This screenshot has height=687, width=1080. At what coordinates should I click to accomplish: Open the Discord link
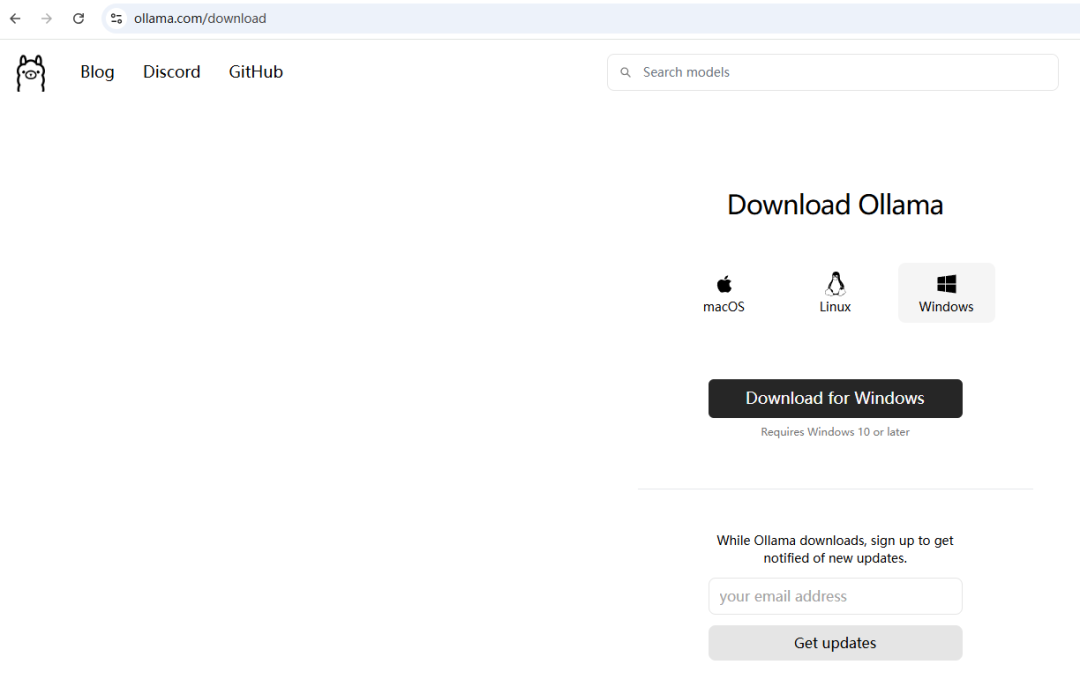[172, 72]
